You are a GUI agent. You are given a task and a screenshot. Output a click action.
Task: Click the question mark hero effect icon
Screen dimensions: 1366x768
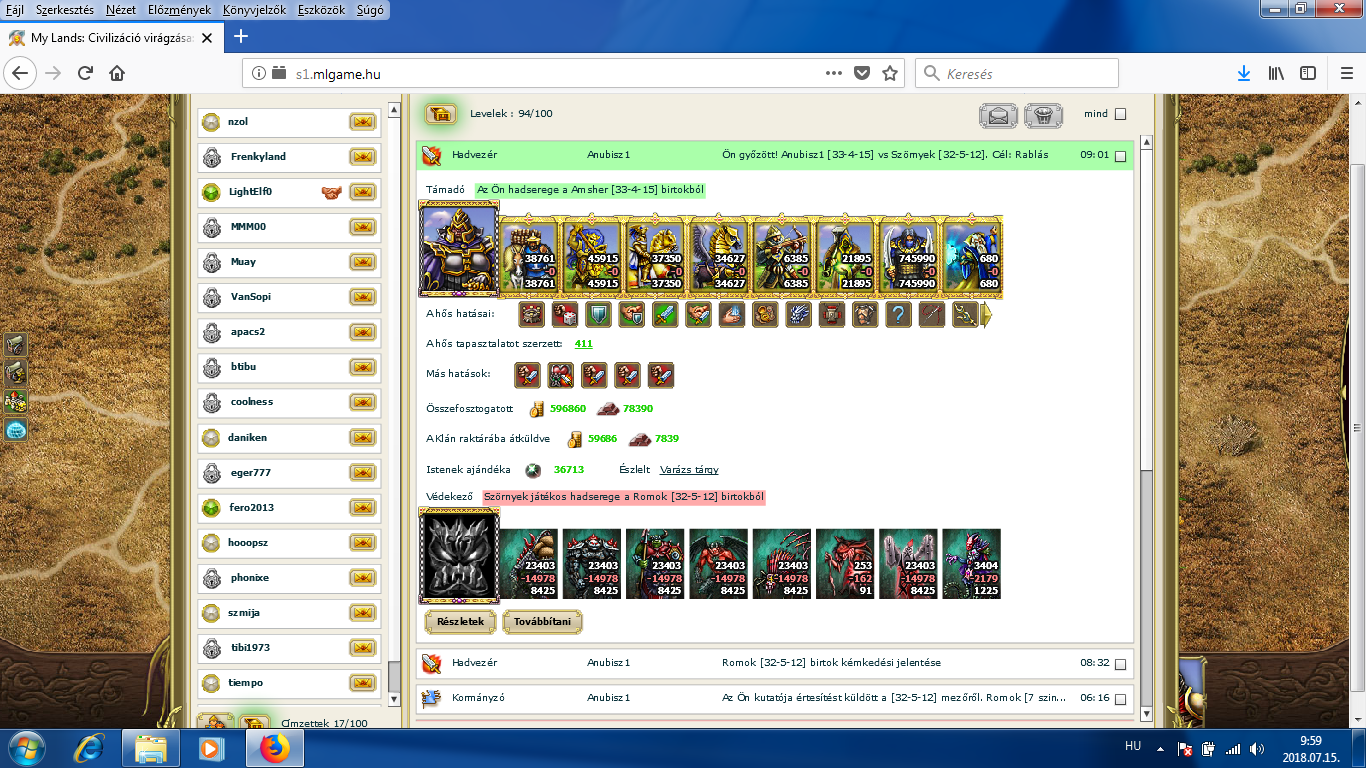tap(898, 315)
